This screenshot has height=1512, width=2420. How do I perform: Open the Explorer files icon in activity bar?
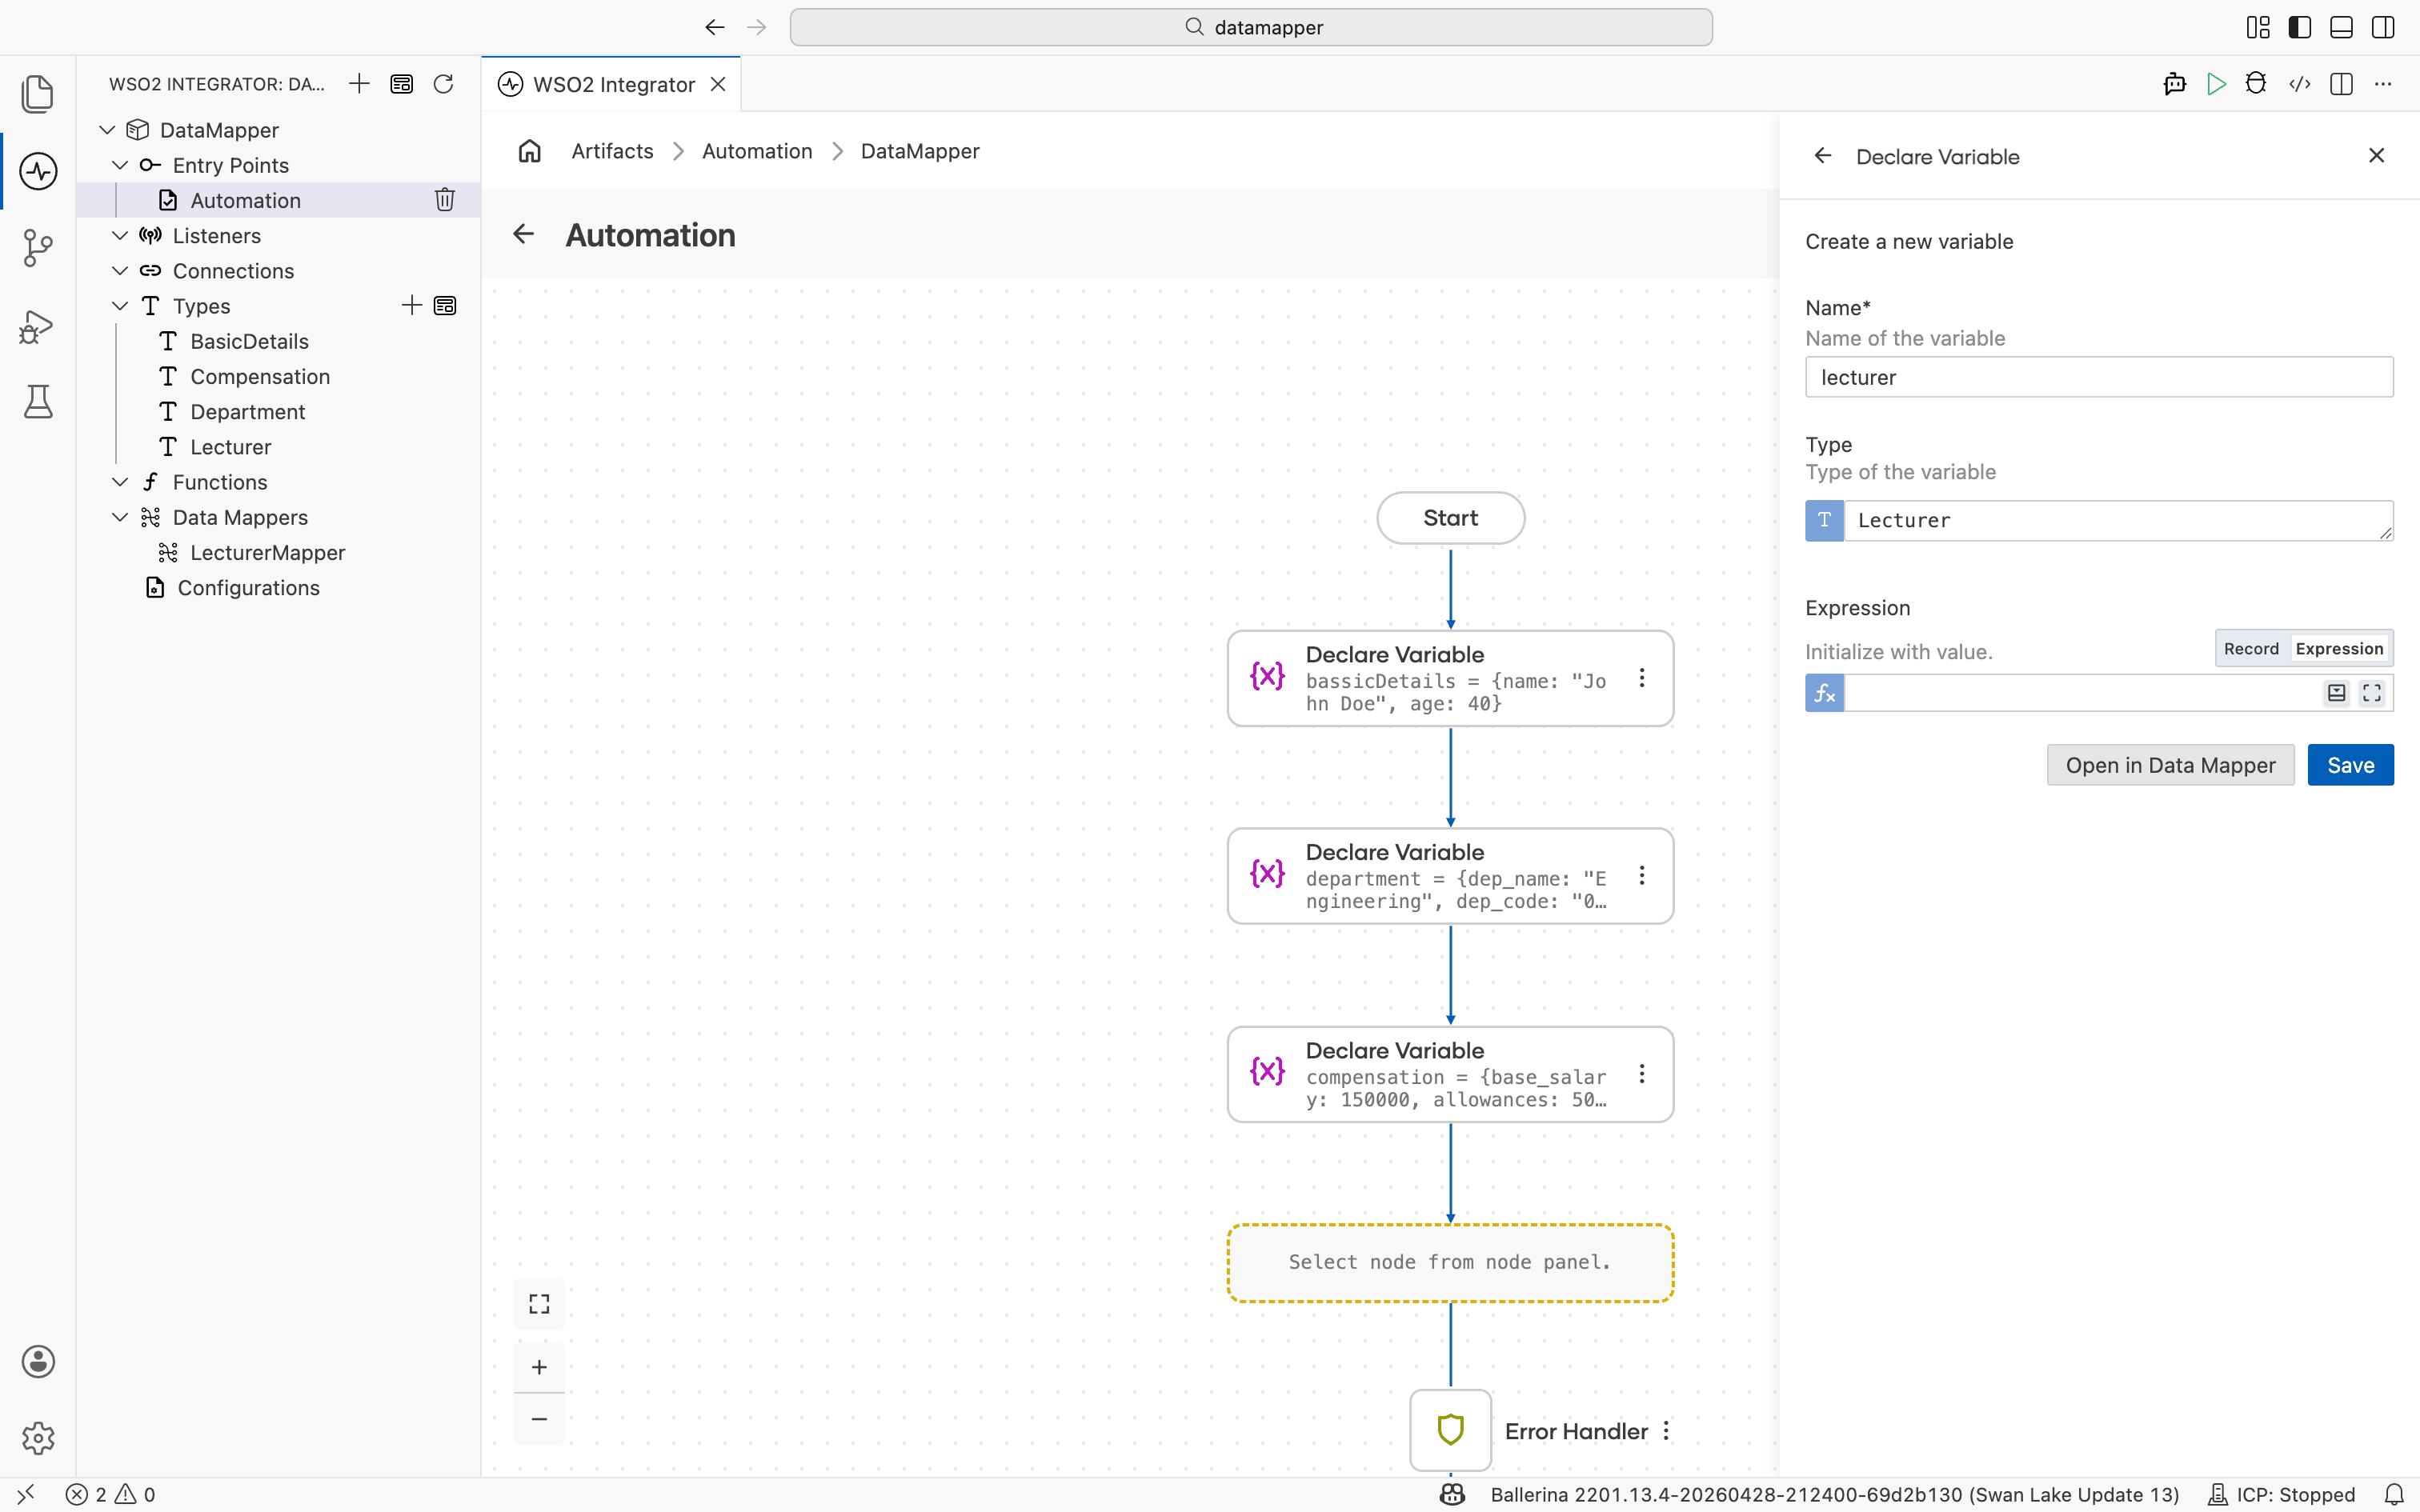pyautogui.click(x=38, y=93)
